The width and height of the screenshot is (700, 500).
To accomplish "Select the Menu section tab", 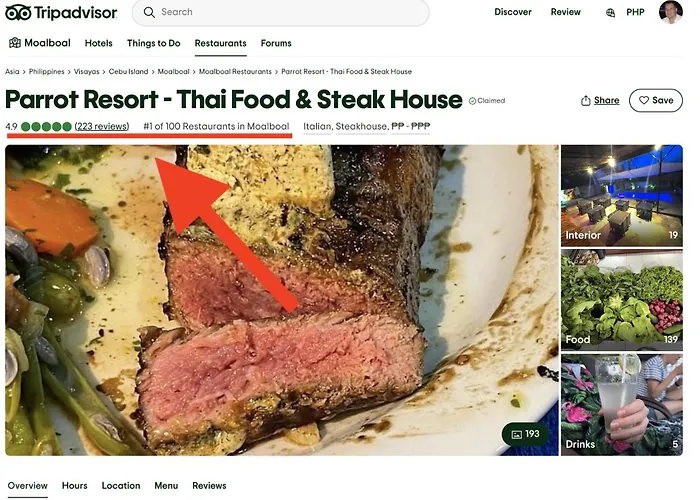I will pos(166,485).
